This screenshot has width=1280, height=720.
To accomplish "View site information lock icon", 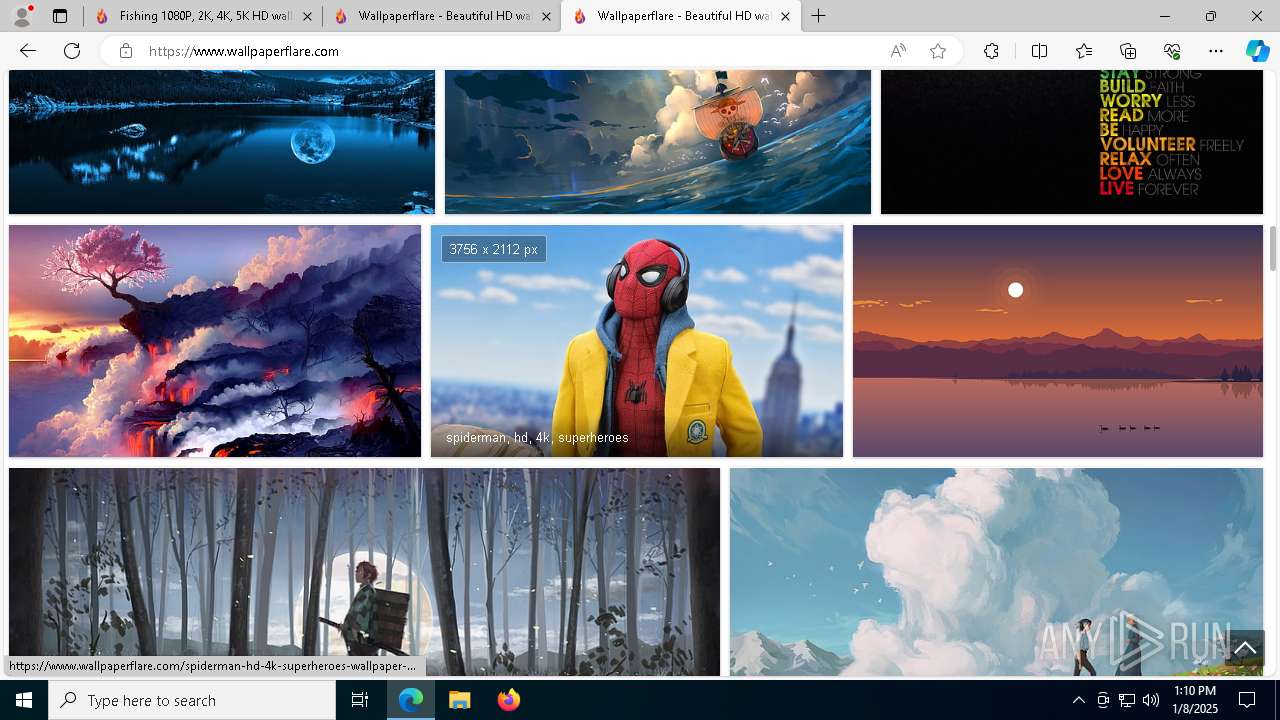I will (x=126, y=51).
